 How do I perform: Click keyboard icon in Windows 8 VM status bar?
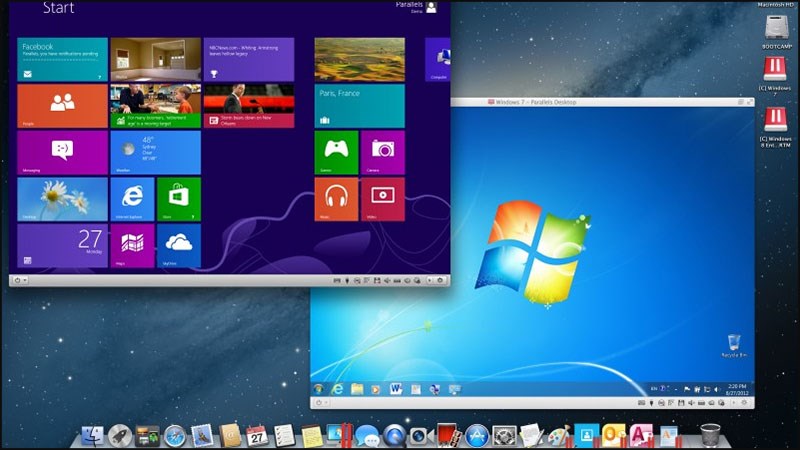(337, 281)
